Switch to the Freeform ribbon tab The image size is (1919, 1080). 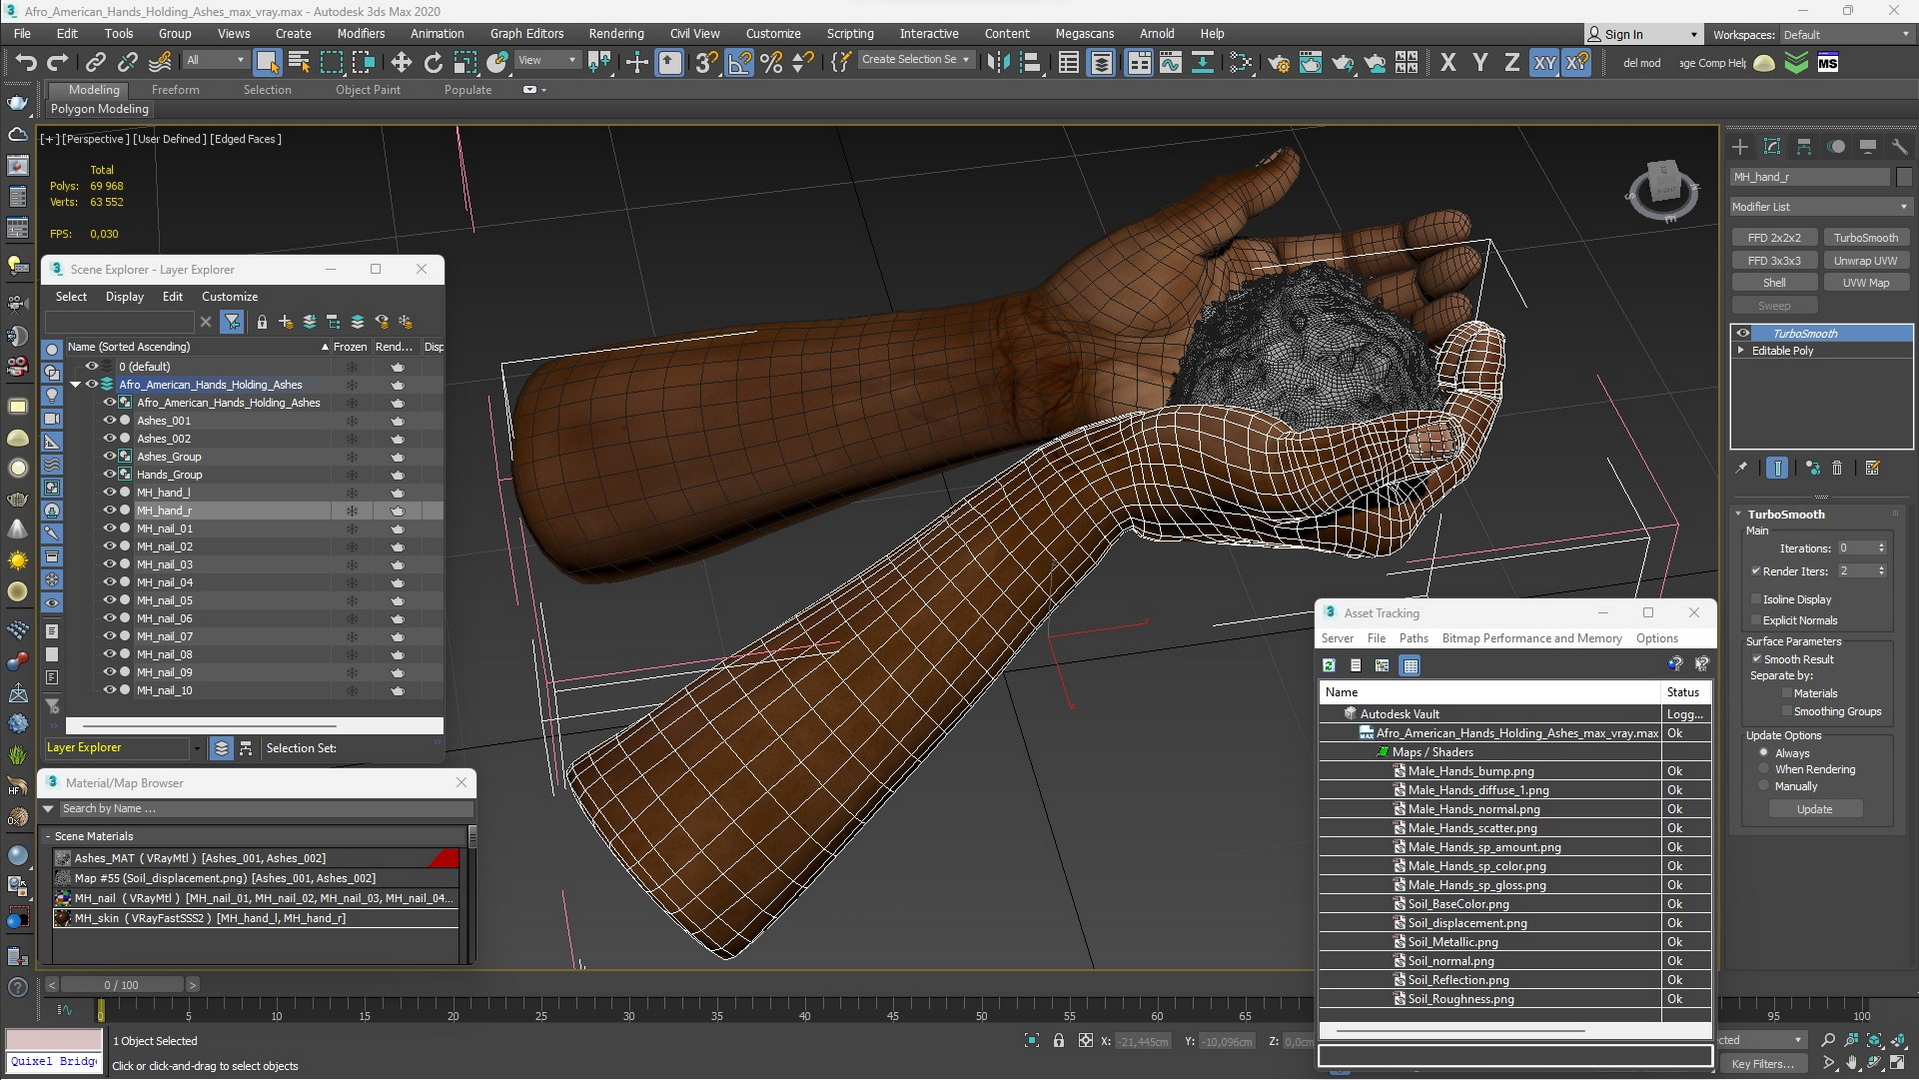point(175,89)
